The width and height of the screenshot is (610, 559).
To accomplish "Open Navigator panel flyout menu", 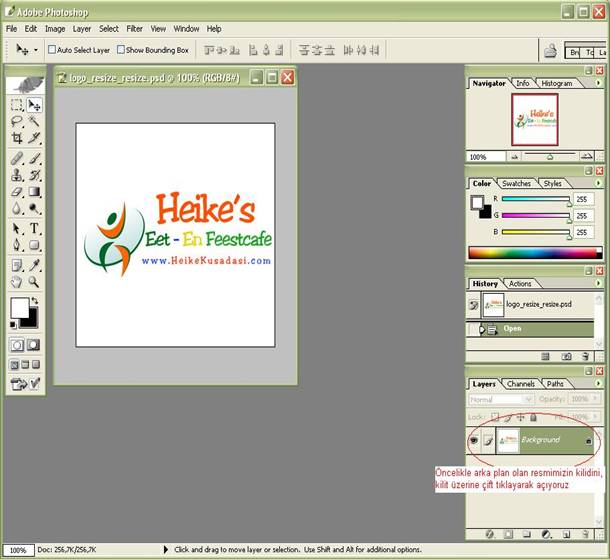I will click(598, 82).
